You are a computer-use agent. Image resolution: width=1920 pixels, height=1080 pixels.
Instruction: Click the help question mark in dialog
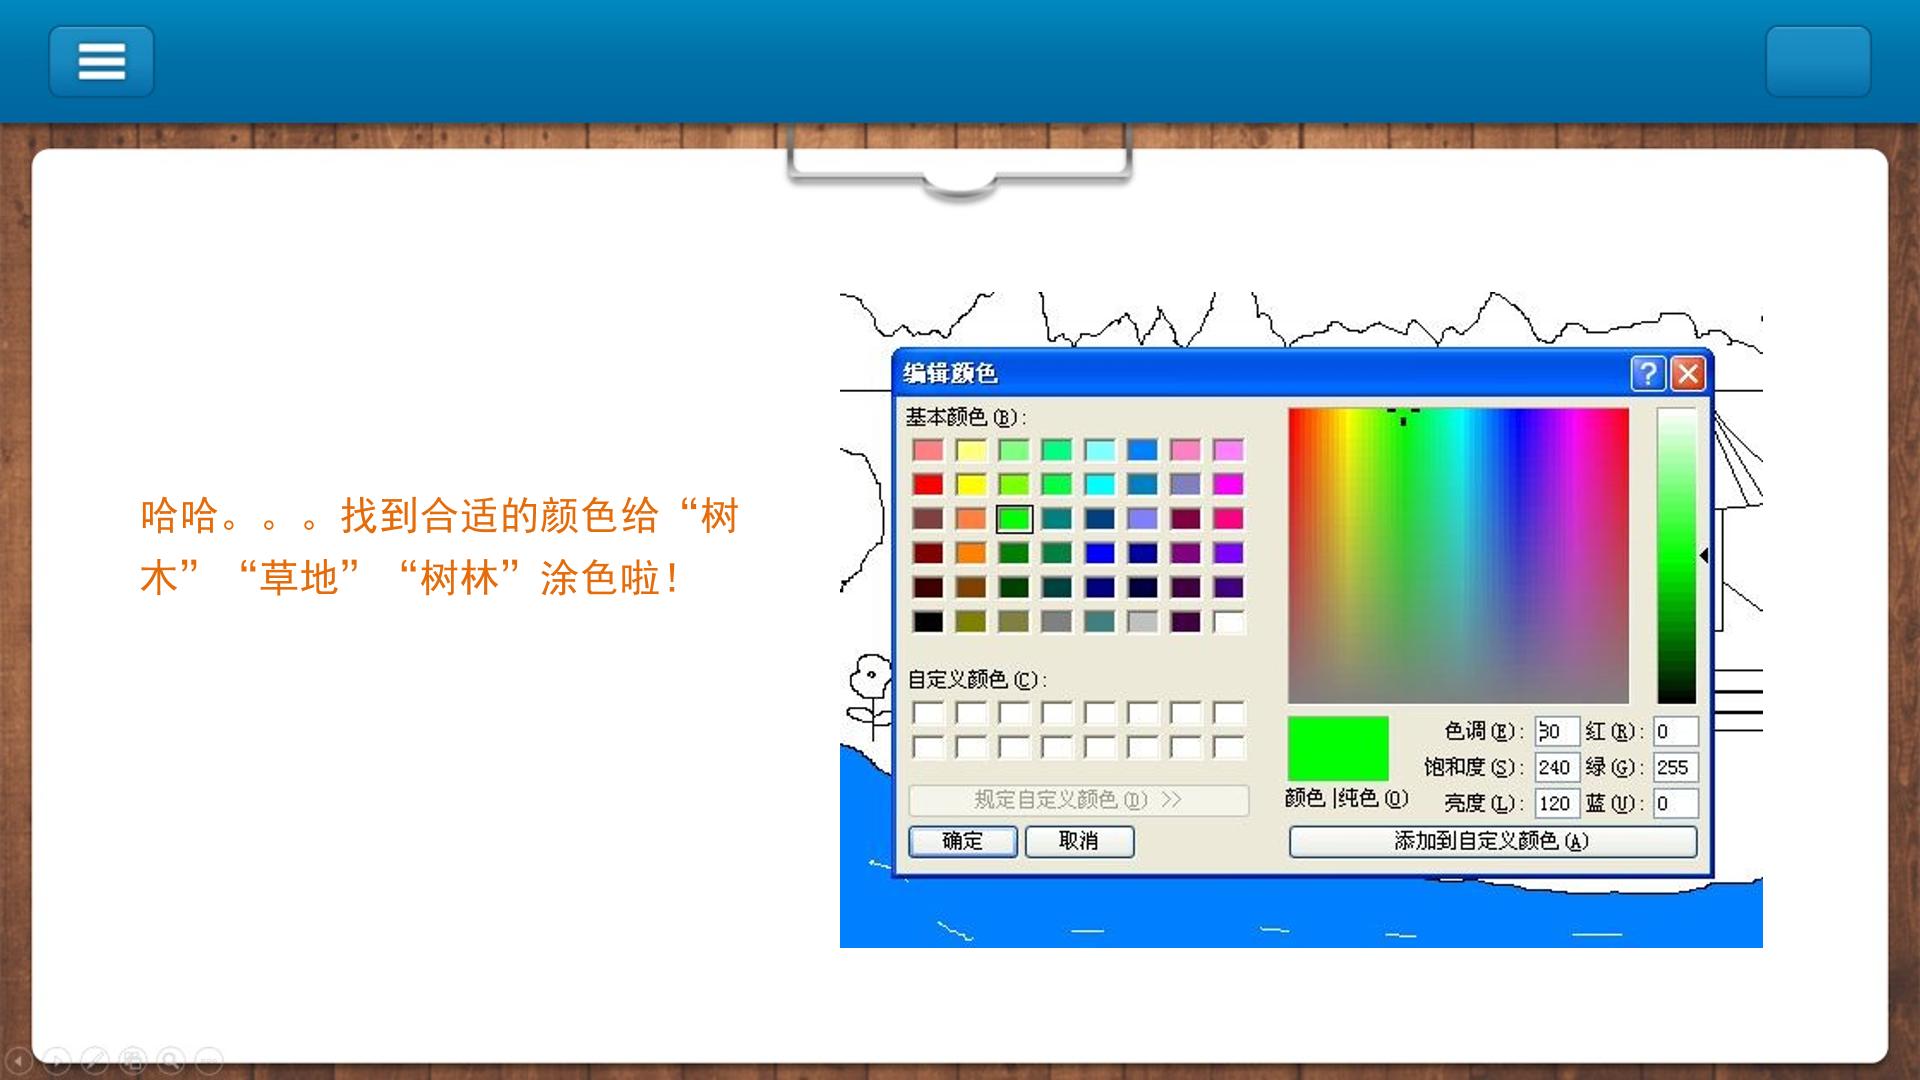coord(1648,373)
